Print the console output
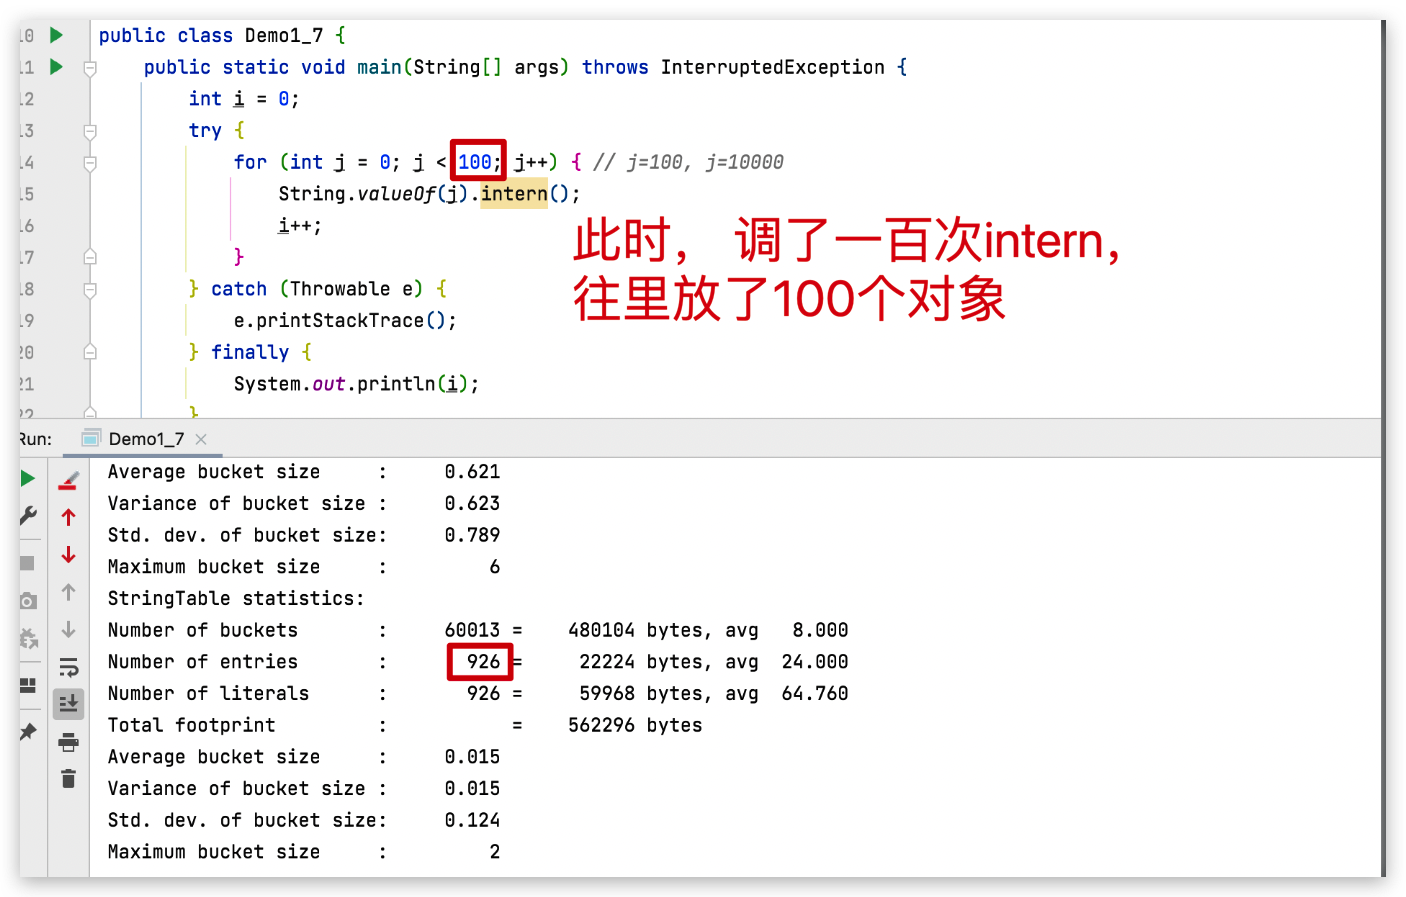 tap(68, 741)
